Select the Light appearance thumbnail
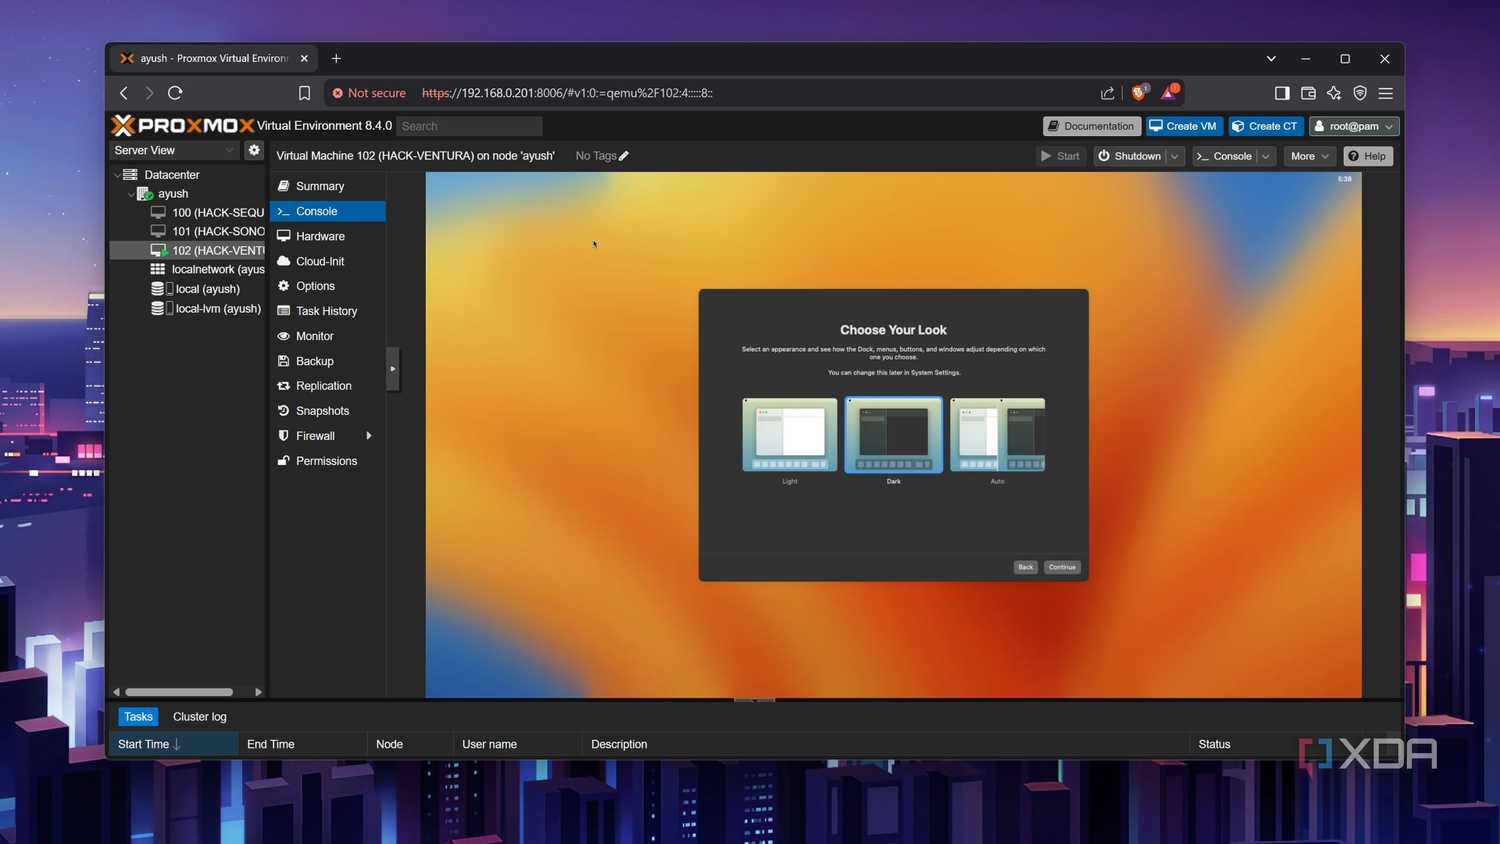 point(790,435)
